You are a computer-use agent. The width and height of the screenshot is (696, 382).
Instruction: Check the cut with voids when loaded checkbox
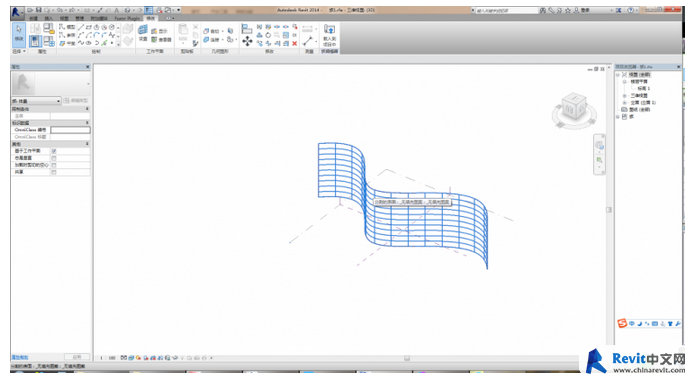tap(54, 165)
